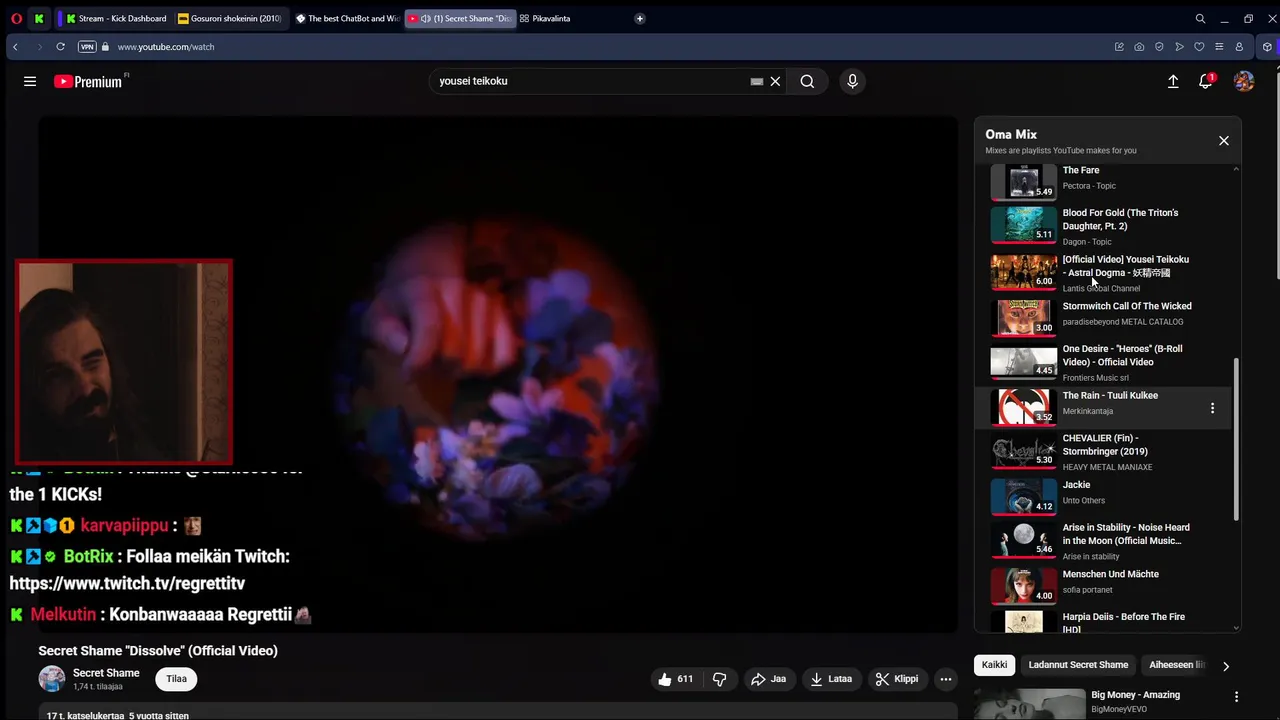Like the video with 611 likes

[675, 679]
